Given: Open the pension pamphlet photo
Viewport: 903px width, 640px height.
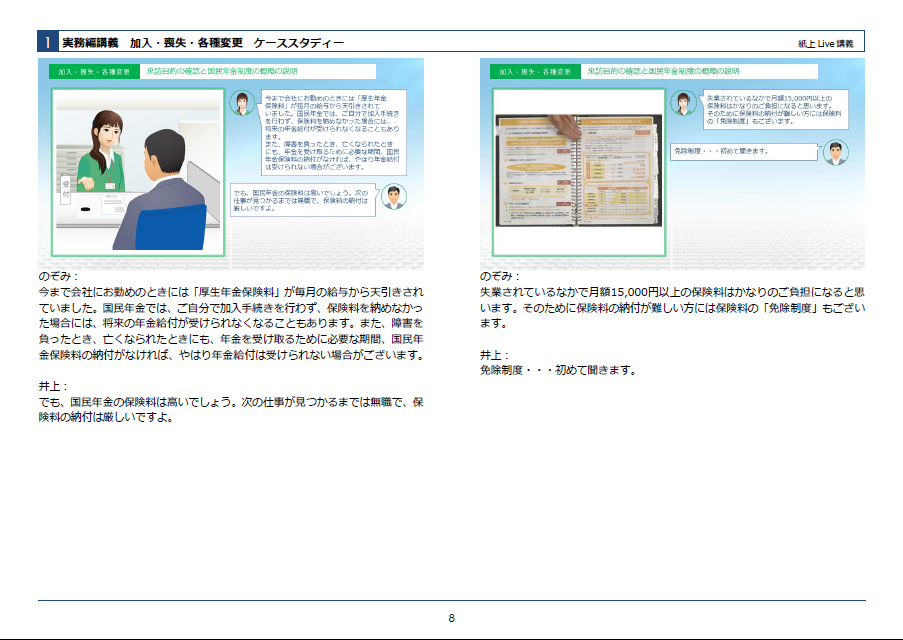Looking at the screenshot, I should pos(579,172).
